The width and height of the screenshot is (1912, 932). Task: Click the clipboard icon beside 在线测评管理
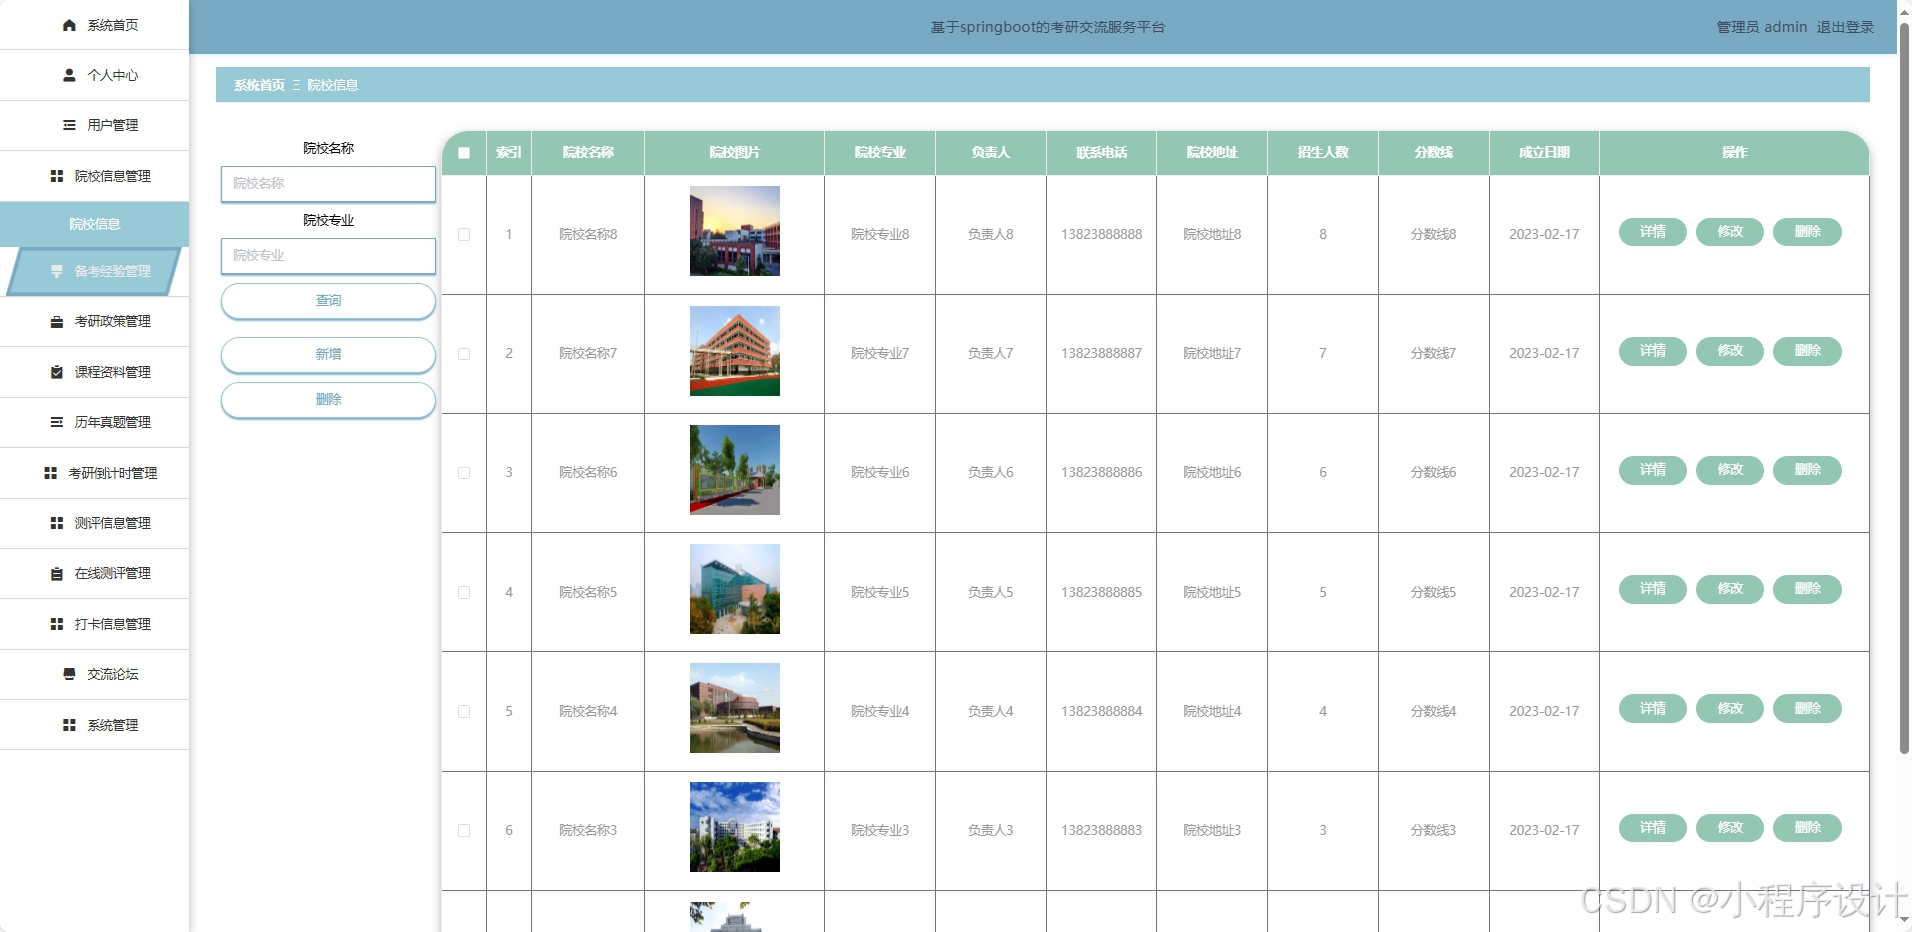point(57,573)
